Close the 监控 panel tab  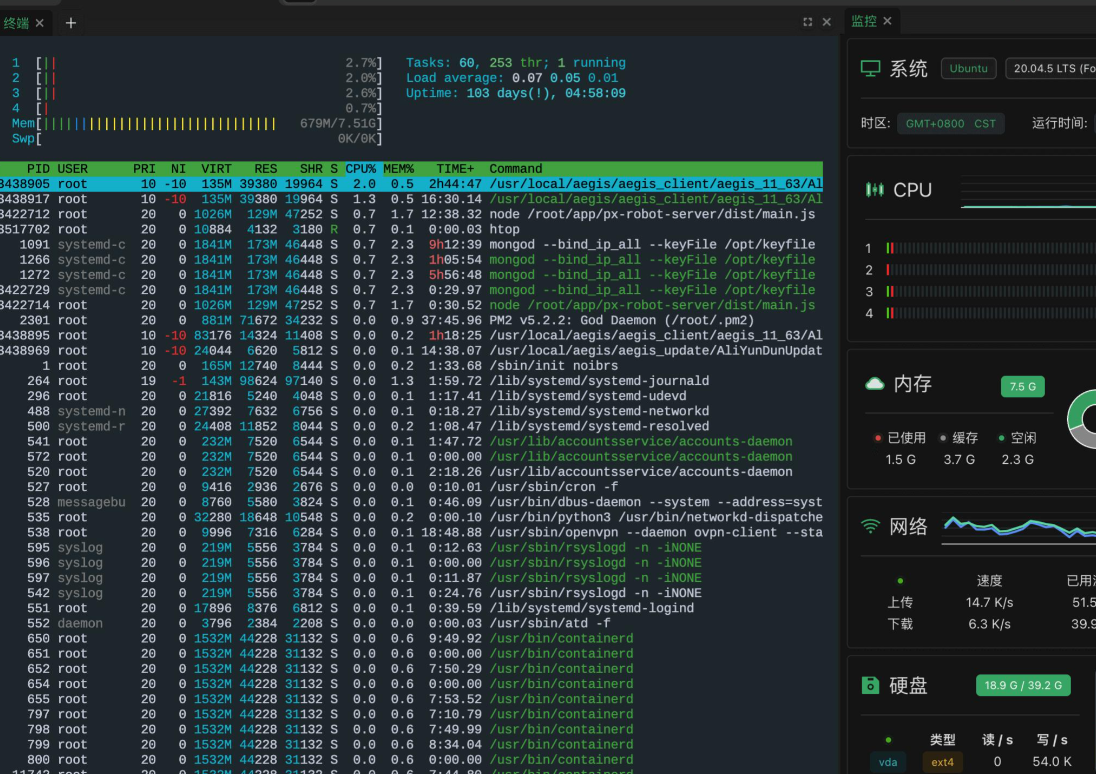pos(888,21)
